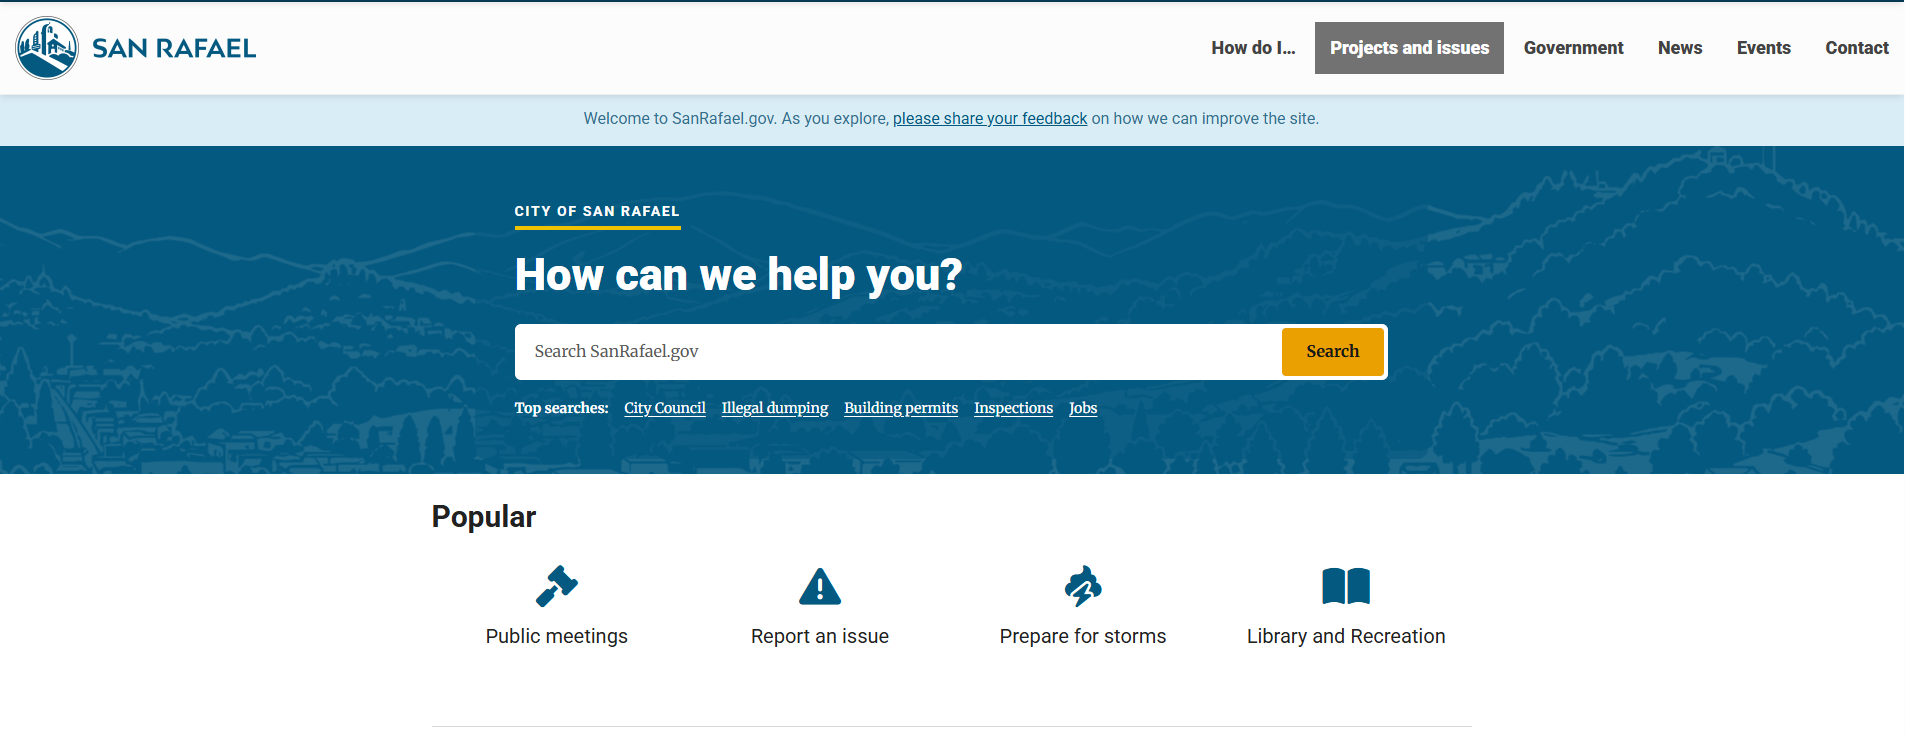
Task: Click the CITY OF SAN RAFAEL label
Action: [x=597, y=211]
